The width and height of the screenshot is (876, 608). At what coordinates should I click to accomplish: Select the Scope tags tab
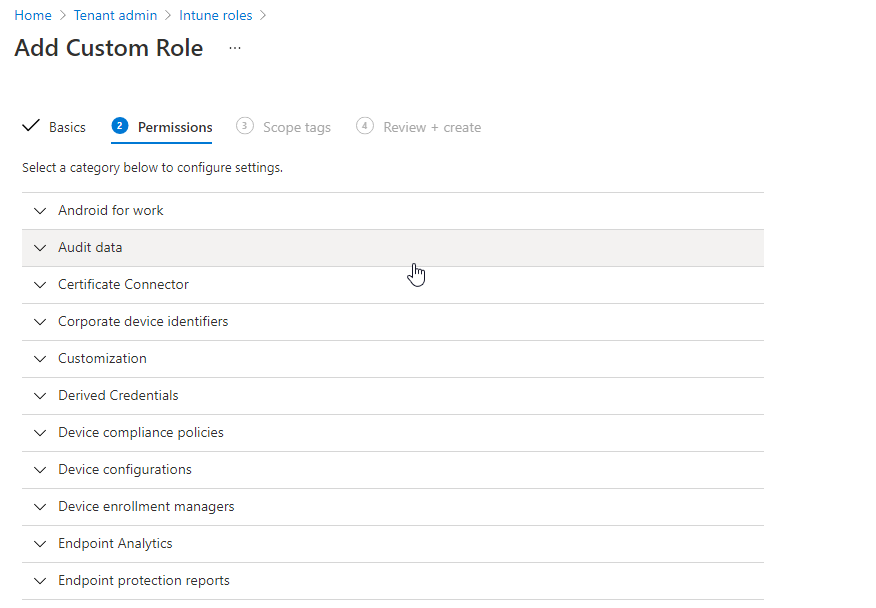pos(296,127)
